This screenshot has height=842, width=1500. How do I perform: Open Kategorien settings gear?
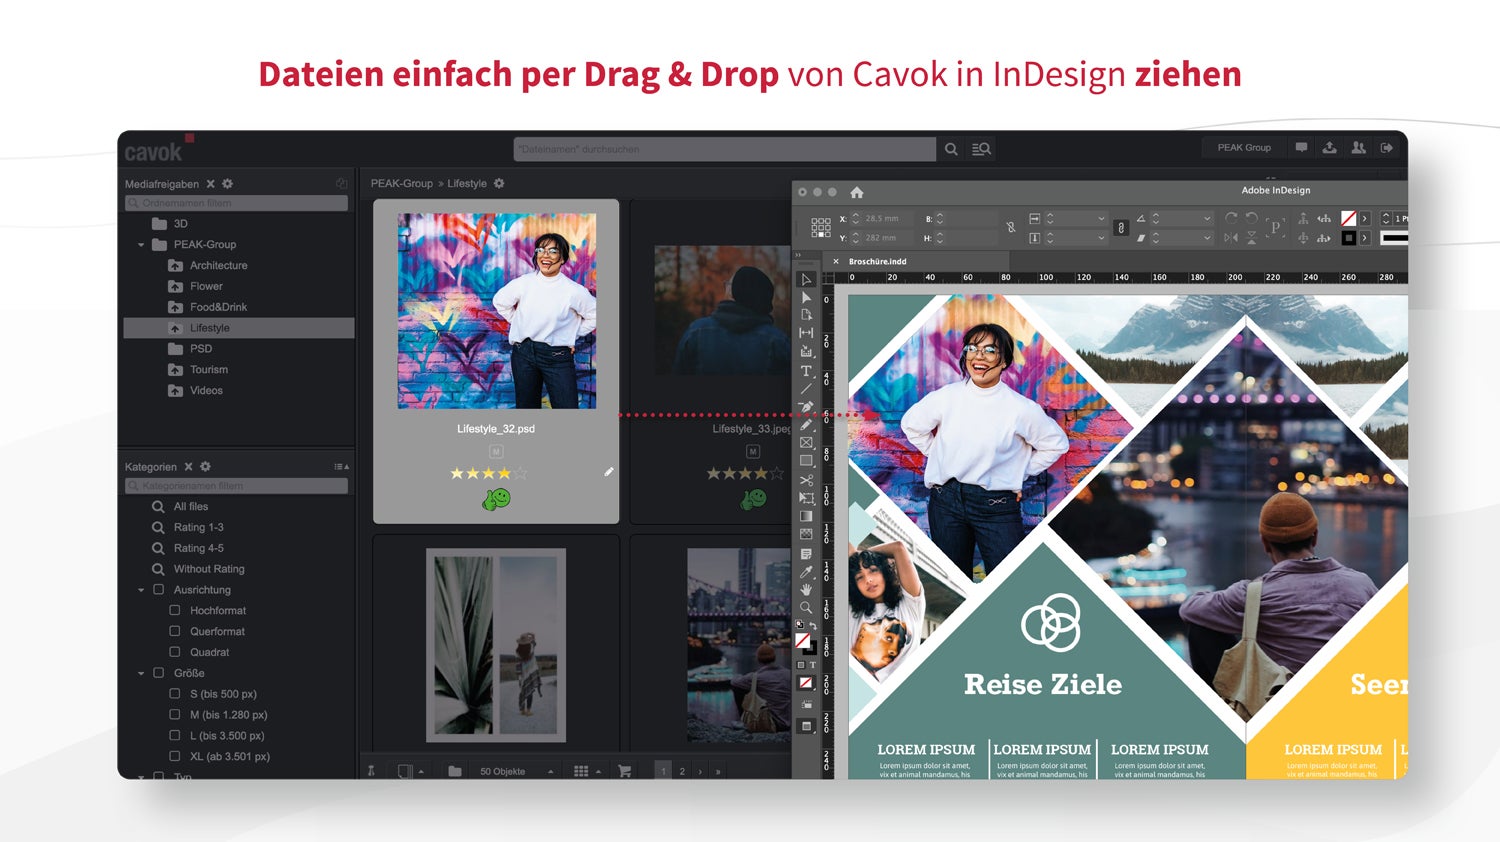(x=205, y=467)
